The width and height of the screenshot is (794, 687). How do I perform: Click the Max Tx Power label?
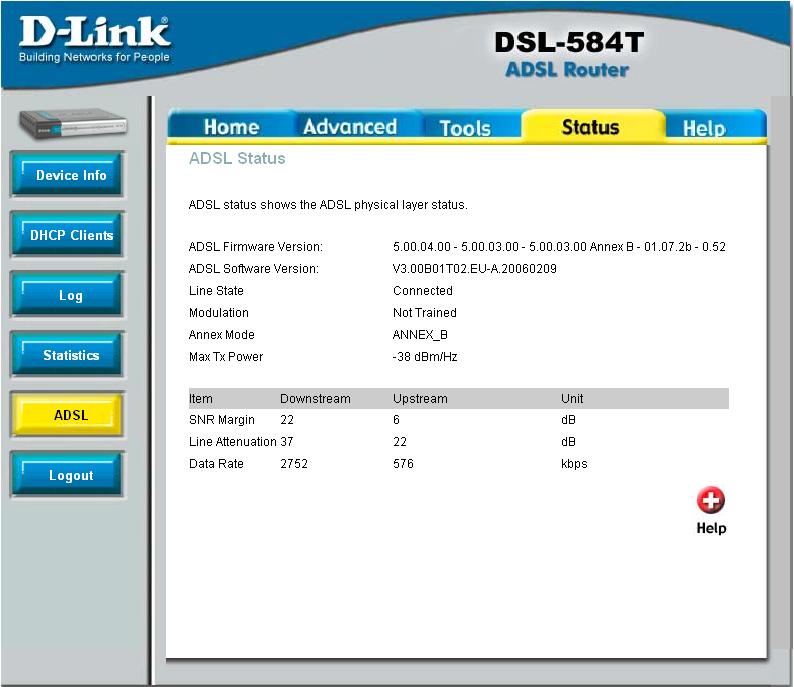click(226, 356)
